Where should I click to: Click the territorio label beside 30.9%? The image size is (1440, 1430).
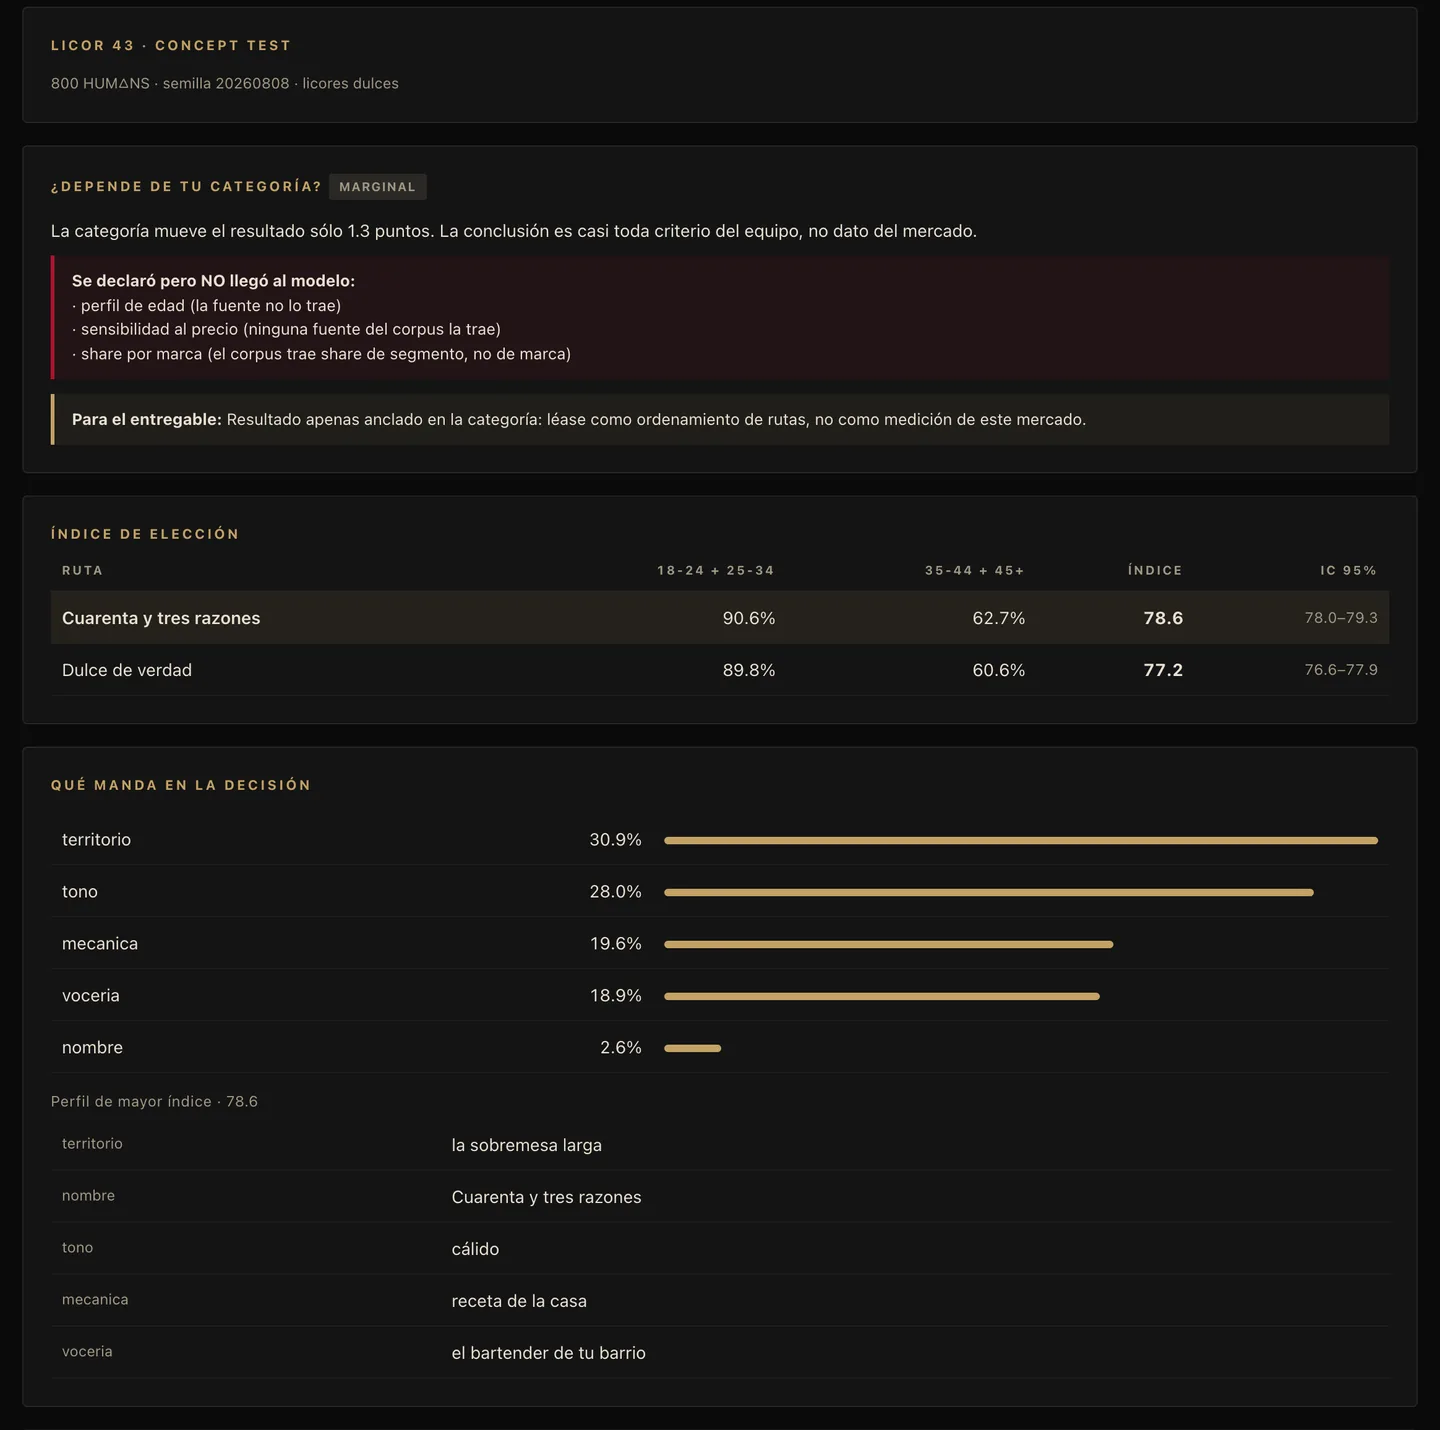click(96, 840)
